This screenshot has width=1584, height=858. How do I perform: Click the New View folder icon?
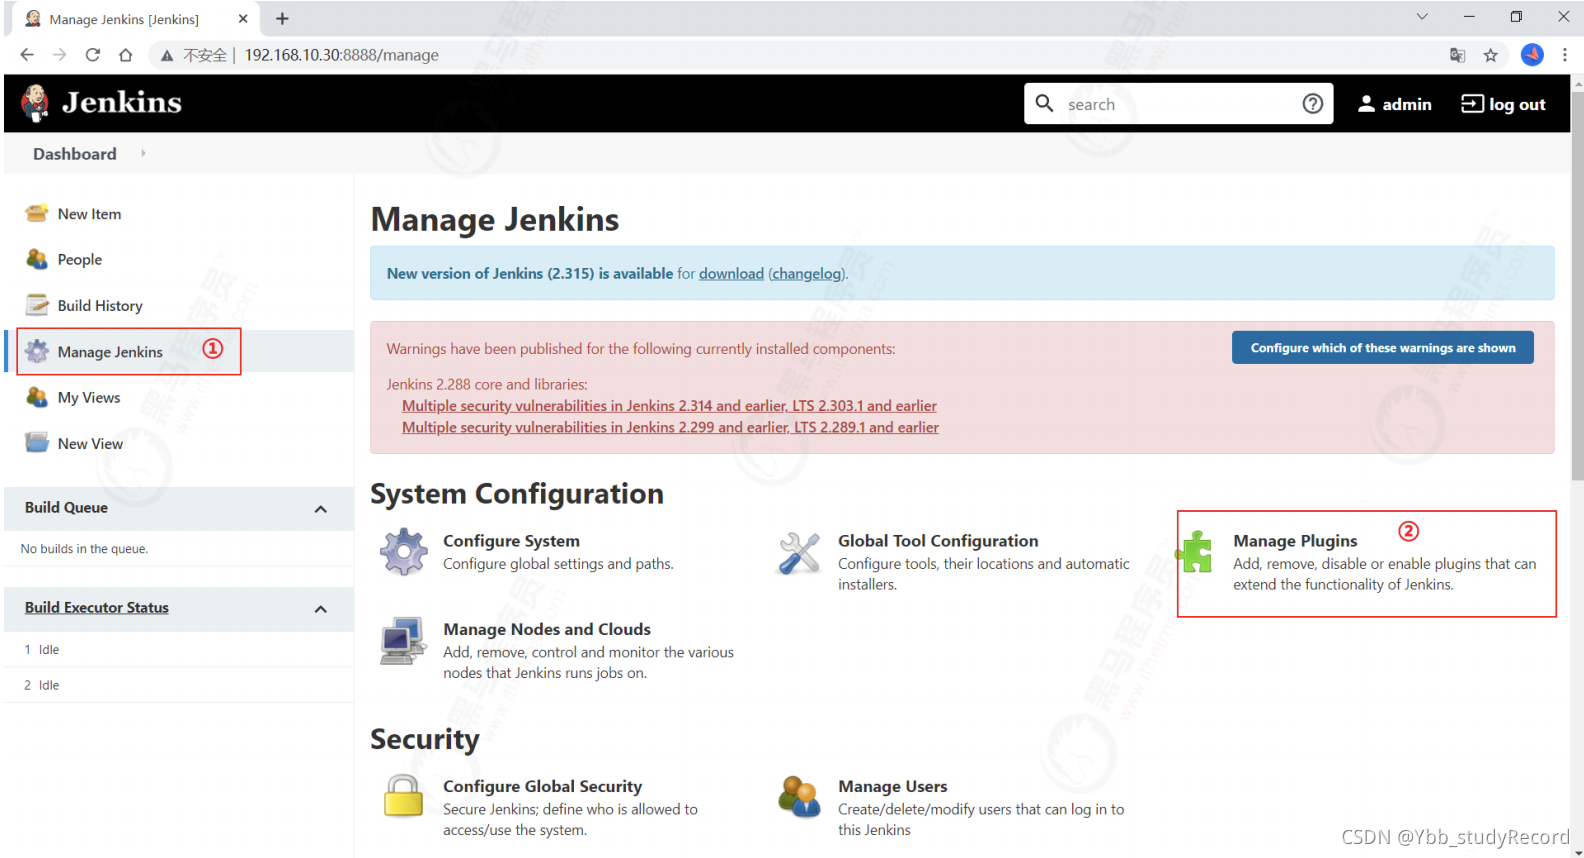pos(37,443)
